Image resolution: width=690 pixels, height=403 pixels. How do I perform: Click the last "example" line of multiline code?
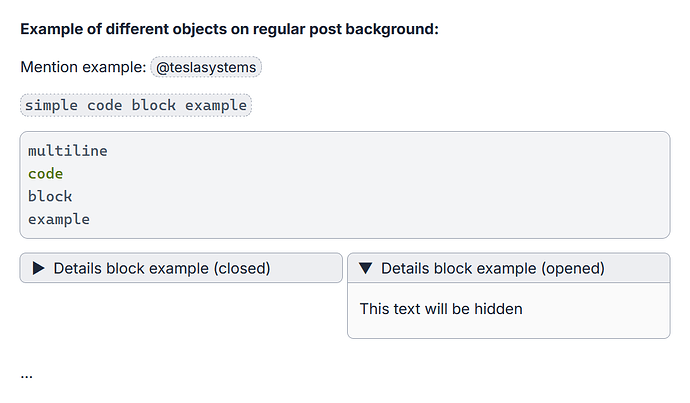[x=58, y=219]
